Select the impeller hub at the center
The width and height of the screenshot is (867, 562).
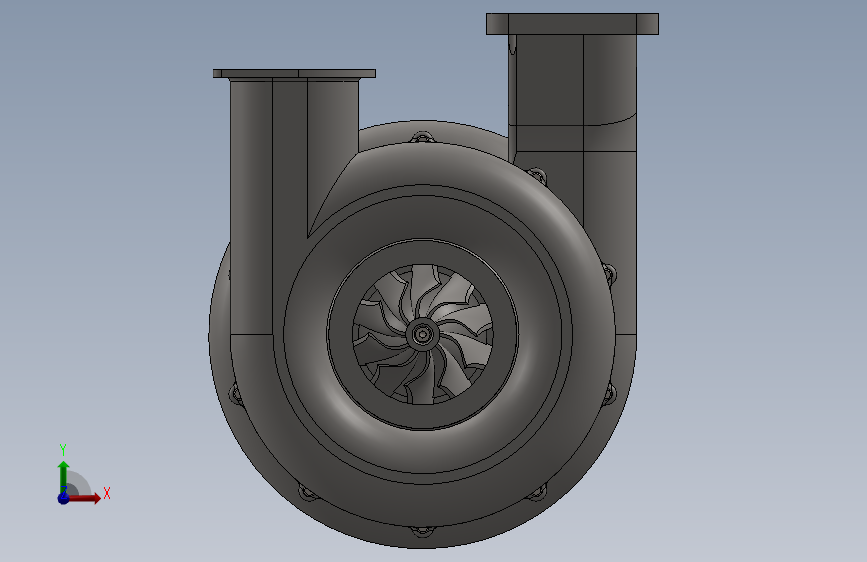pyautogui.click(x=422, y=334)
